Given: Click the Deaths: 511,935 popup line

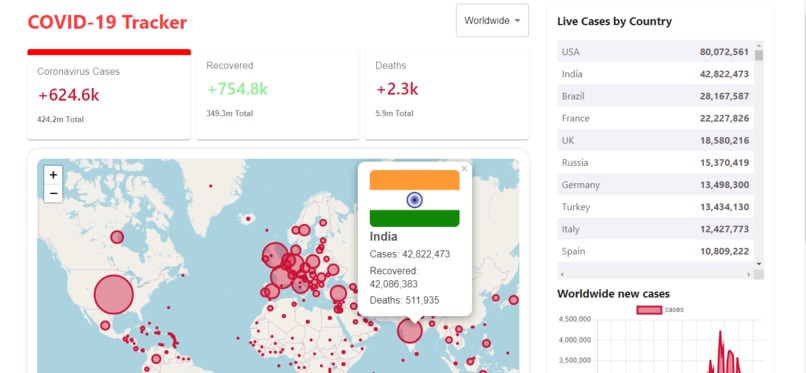Looking at the screenshot, I should point(405,300).
